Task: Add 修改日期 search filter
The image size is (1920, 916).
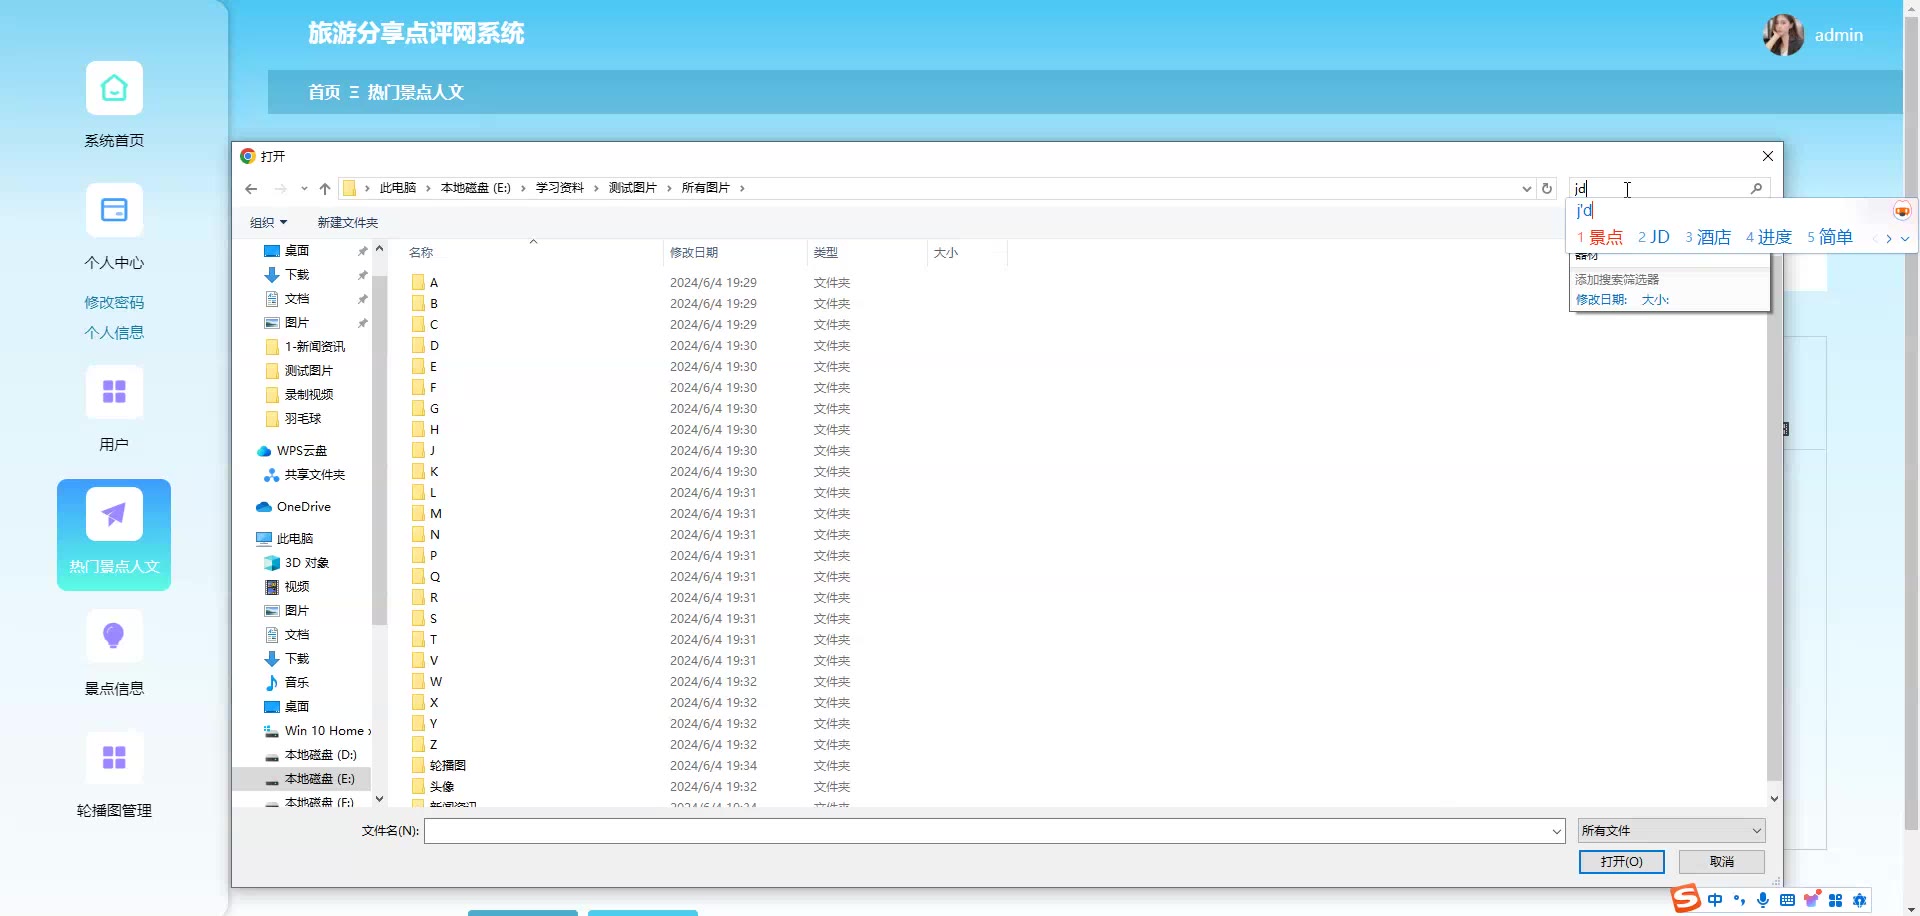Action: pos(1601,300)
